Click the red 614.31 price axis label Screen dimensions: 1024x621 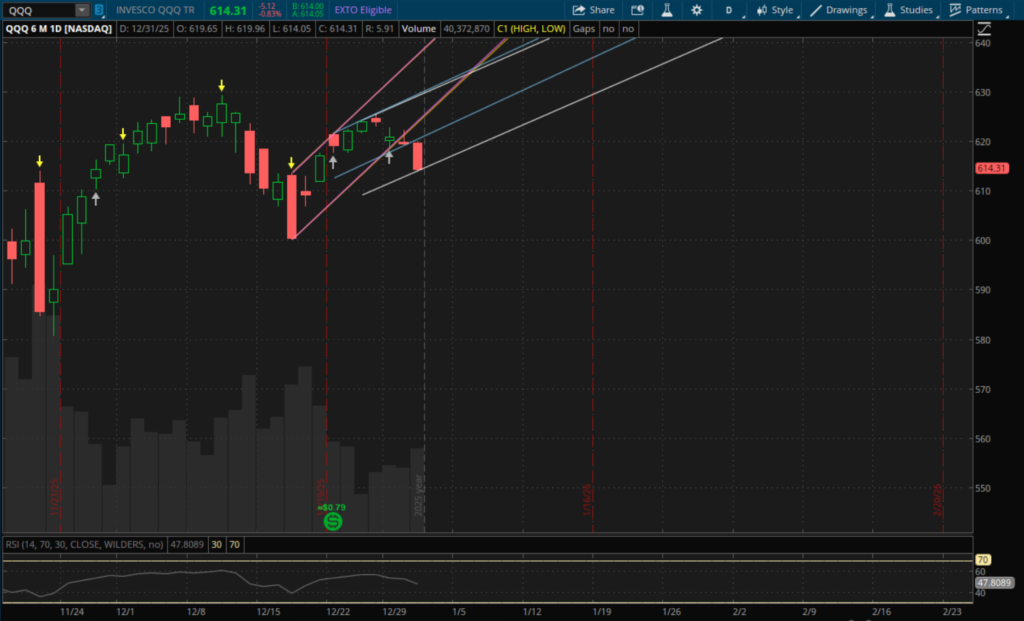[989, 169]
